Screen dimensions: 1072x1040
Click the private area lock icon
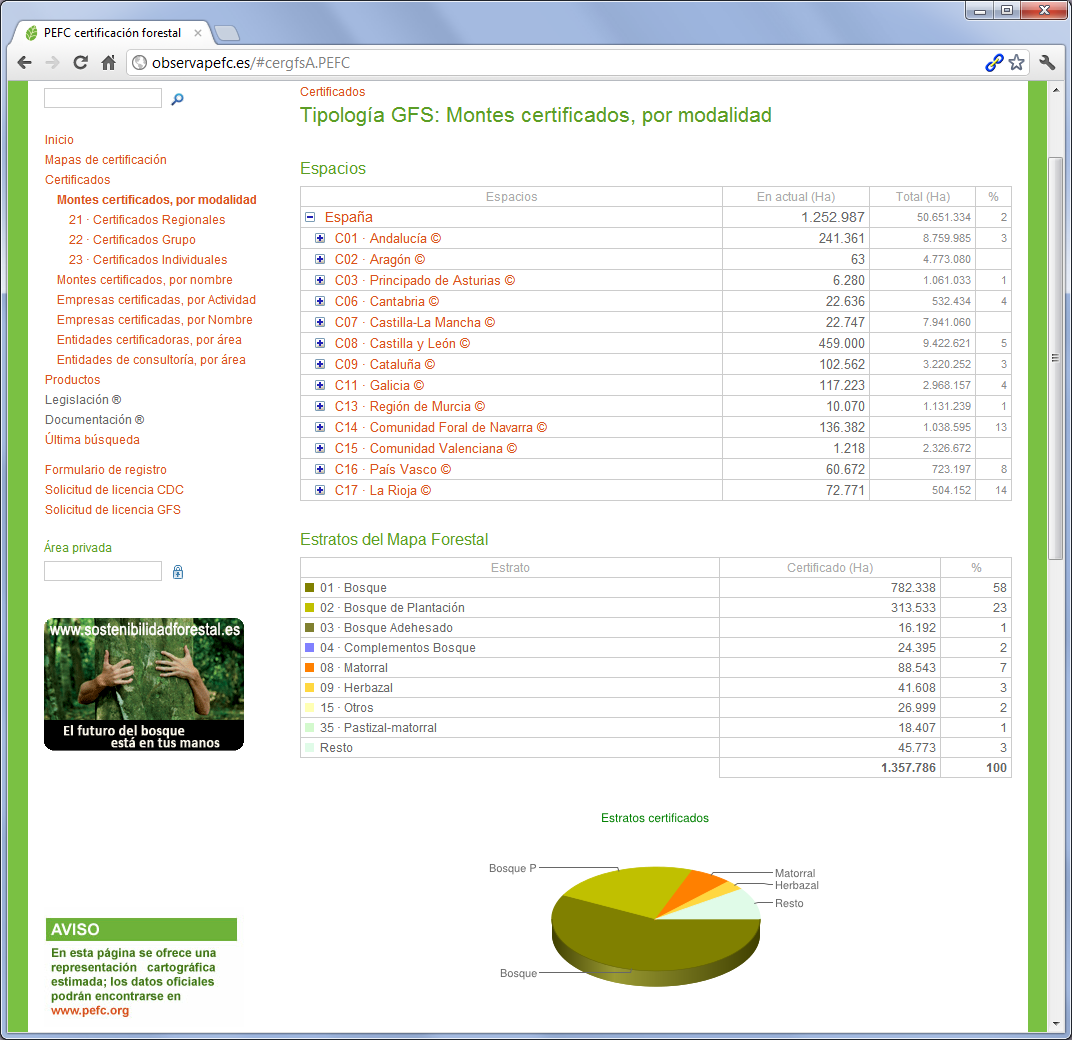pos(178,572)
